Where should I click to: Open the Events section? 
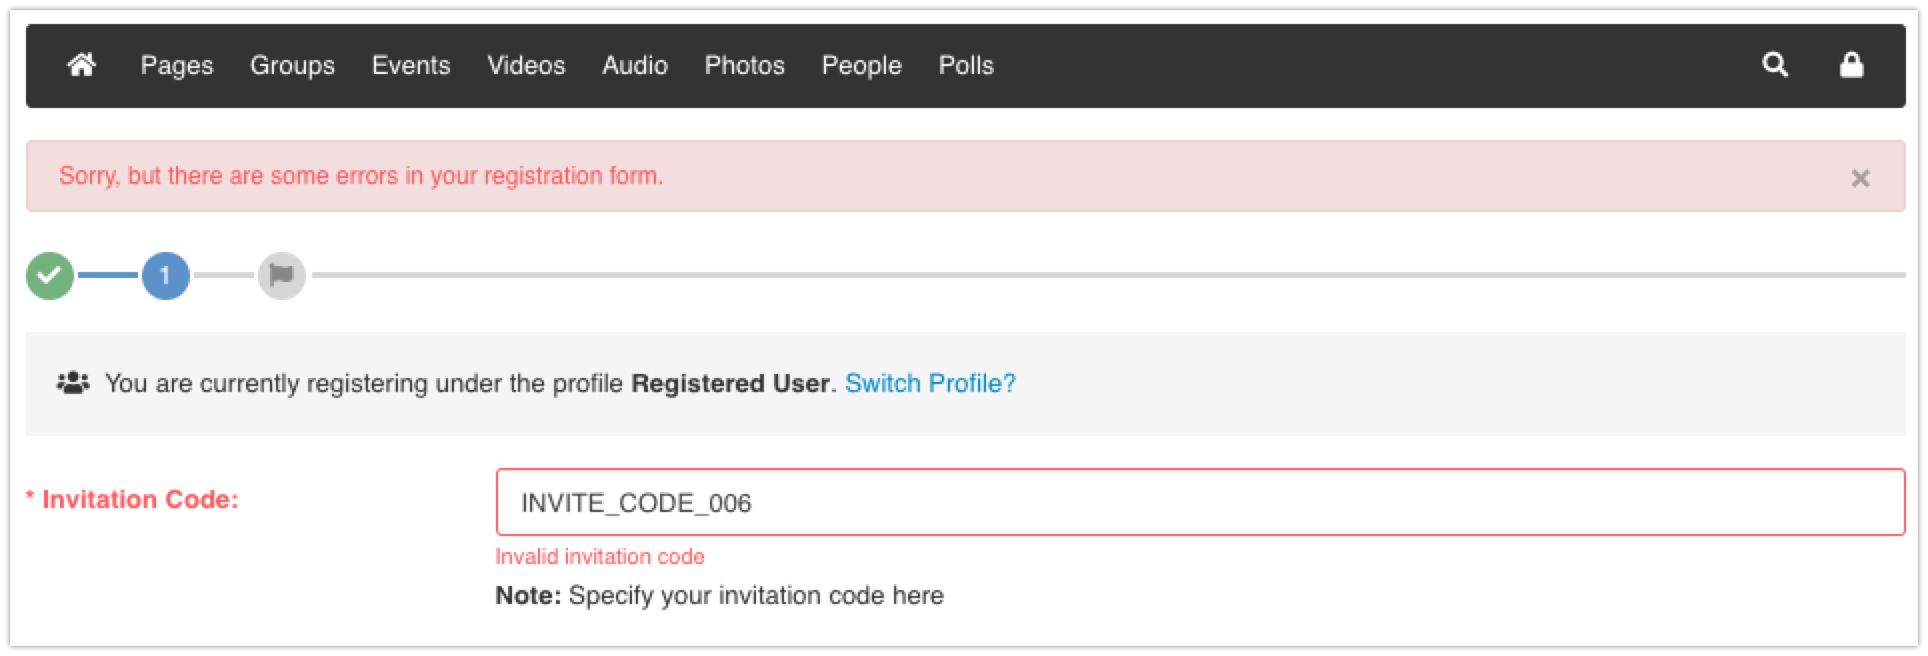411,65
